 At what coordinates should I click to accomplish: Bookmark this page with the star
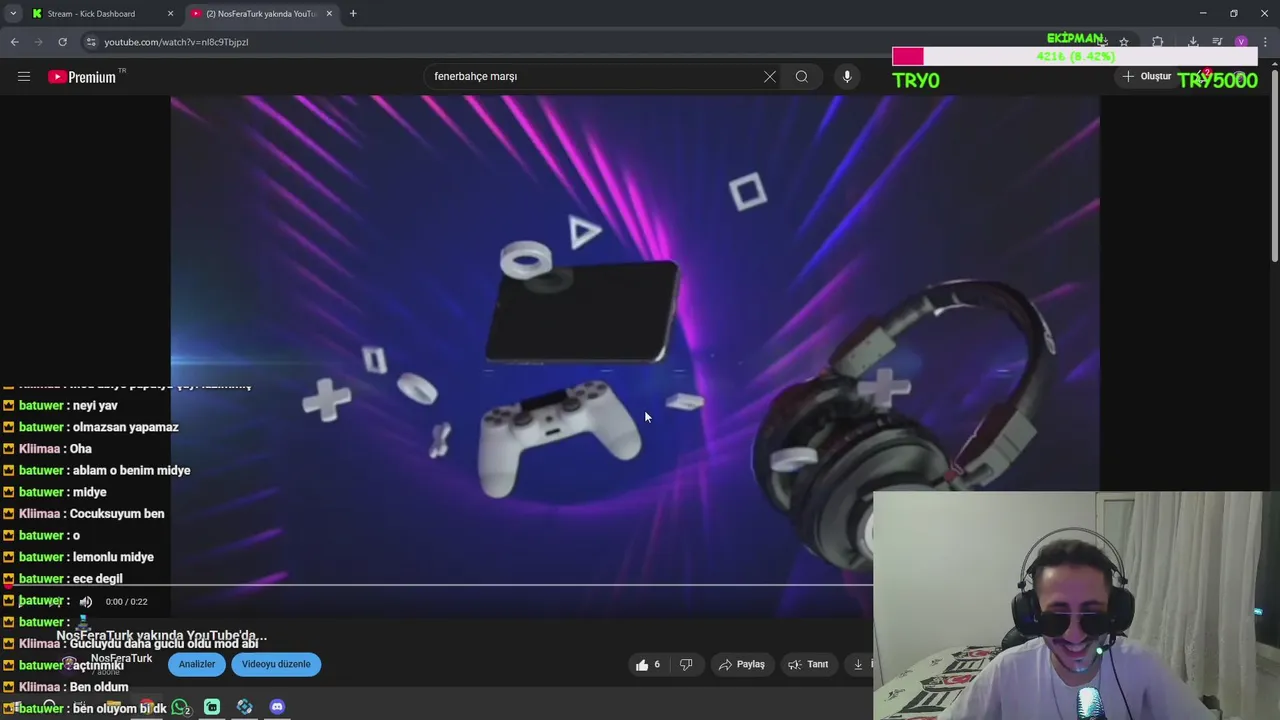pyautogui.click(x=1124, y=42)
